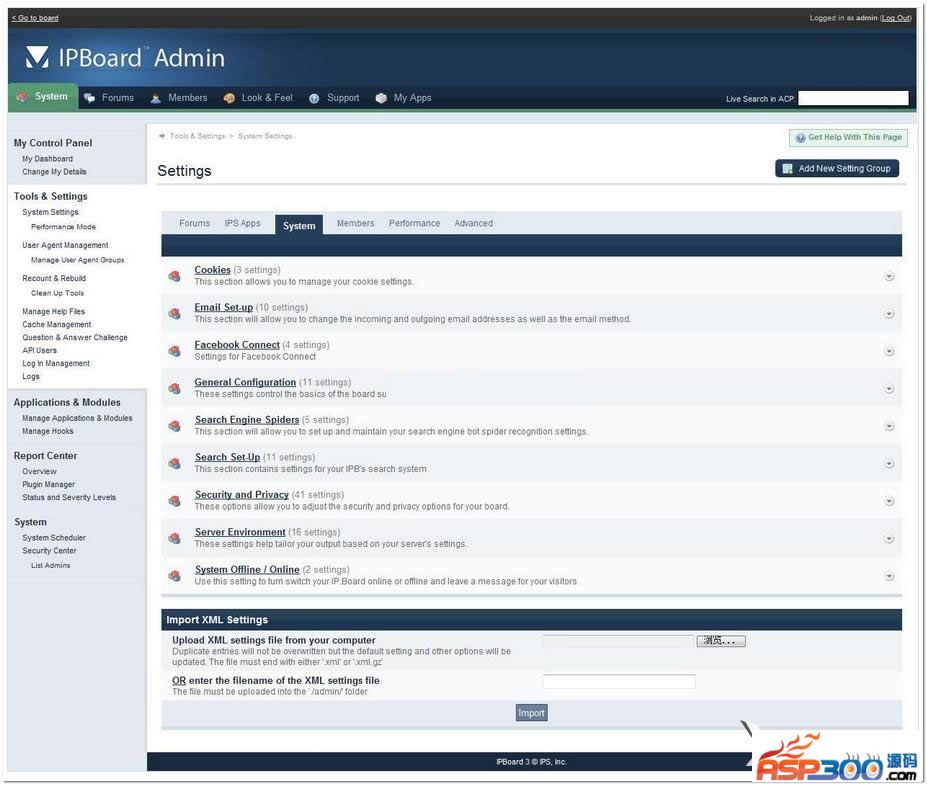Open the Email Set-up row dropdown arrow

pyautogui.click(x=889, y=314)
